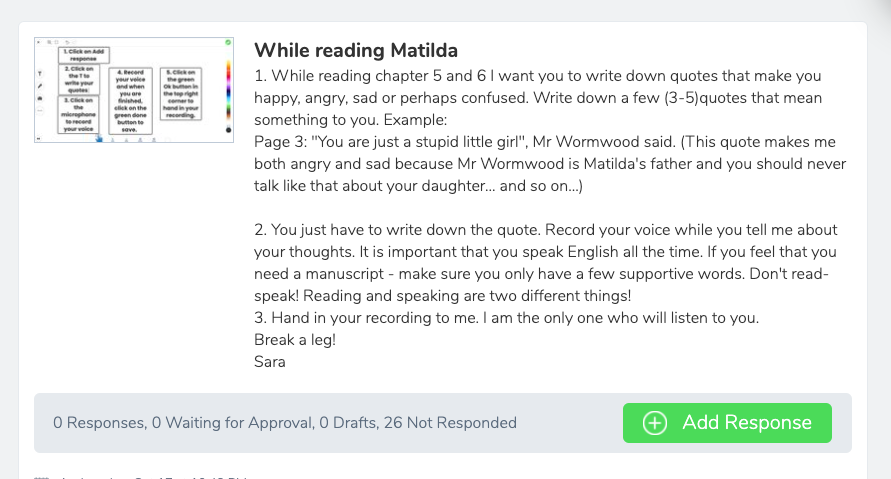Select the black color dot in the thumbnail
Viewport: 891px width, 479px height.
pos(228,130)
